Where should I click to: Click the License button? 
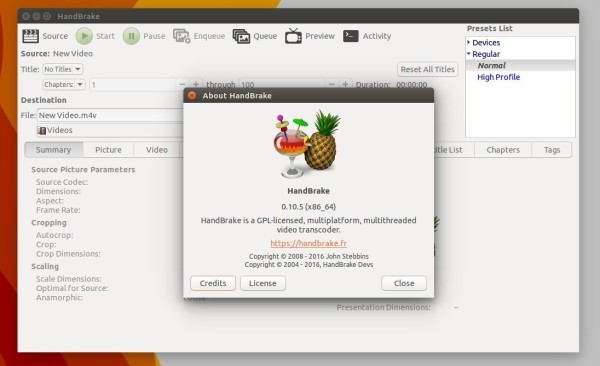pyautogui.click(x=262, y=283)
